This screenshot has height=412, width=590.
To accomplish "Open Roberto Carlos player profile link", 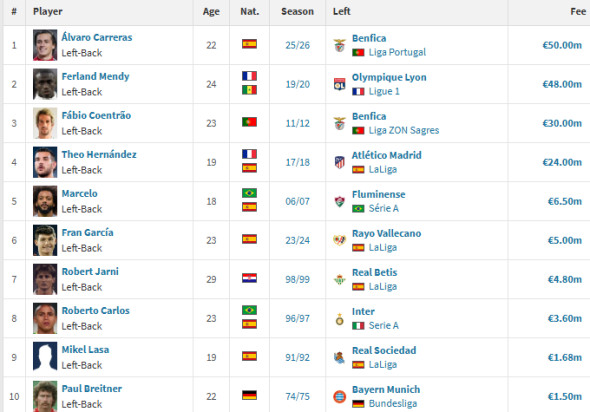I will pos(96,310).
